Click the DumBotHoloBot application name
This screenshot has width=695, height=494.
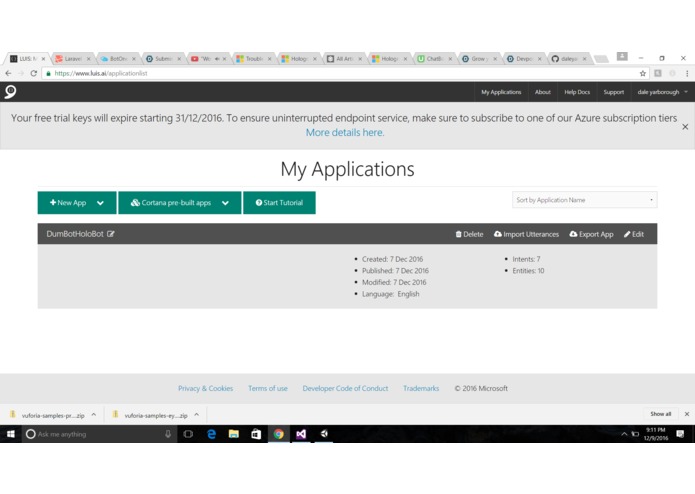[75, 234]
